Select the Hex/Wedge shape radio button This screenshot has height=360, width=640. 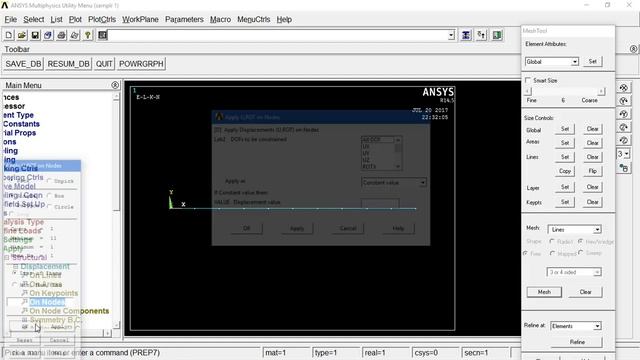[580, 242]
